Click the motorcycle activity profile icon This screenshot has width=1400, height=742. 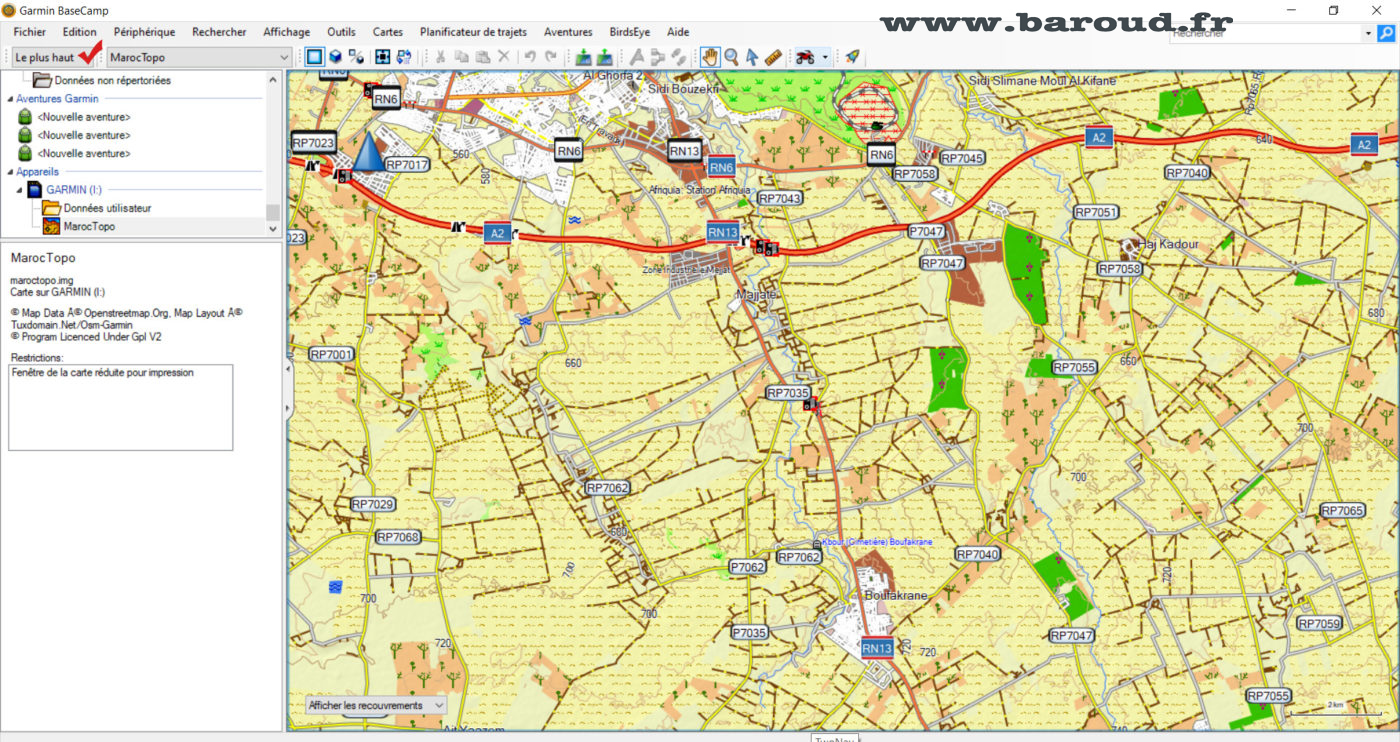point(805,57)
